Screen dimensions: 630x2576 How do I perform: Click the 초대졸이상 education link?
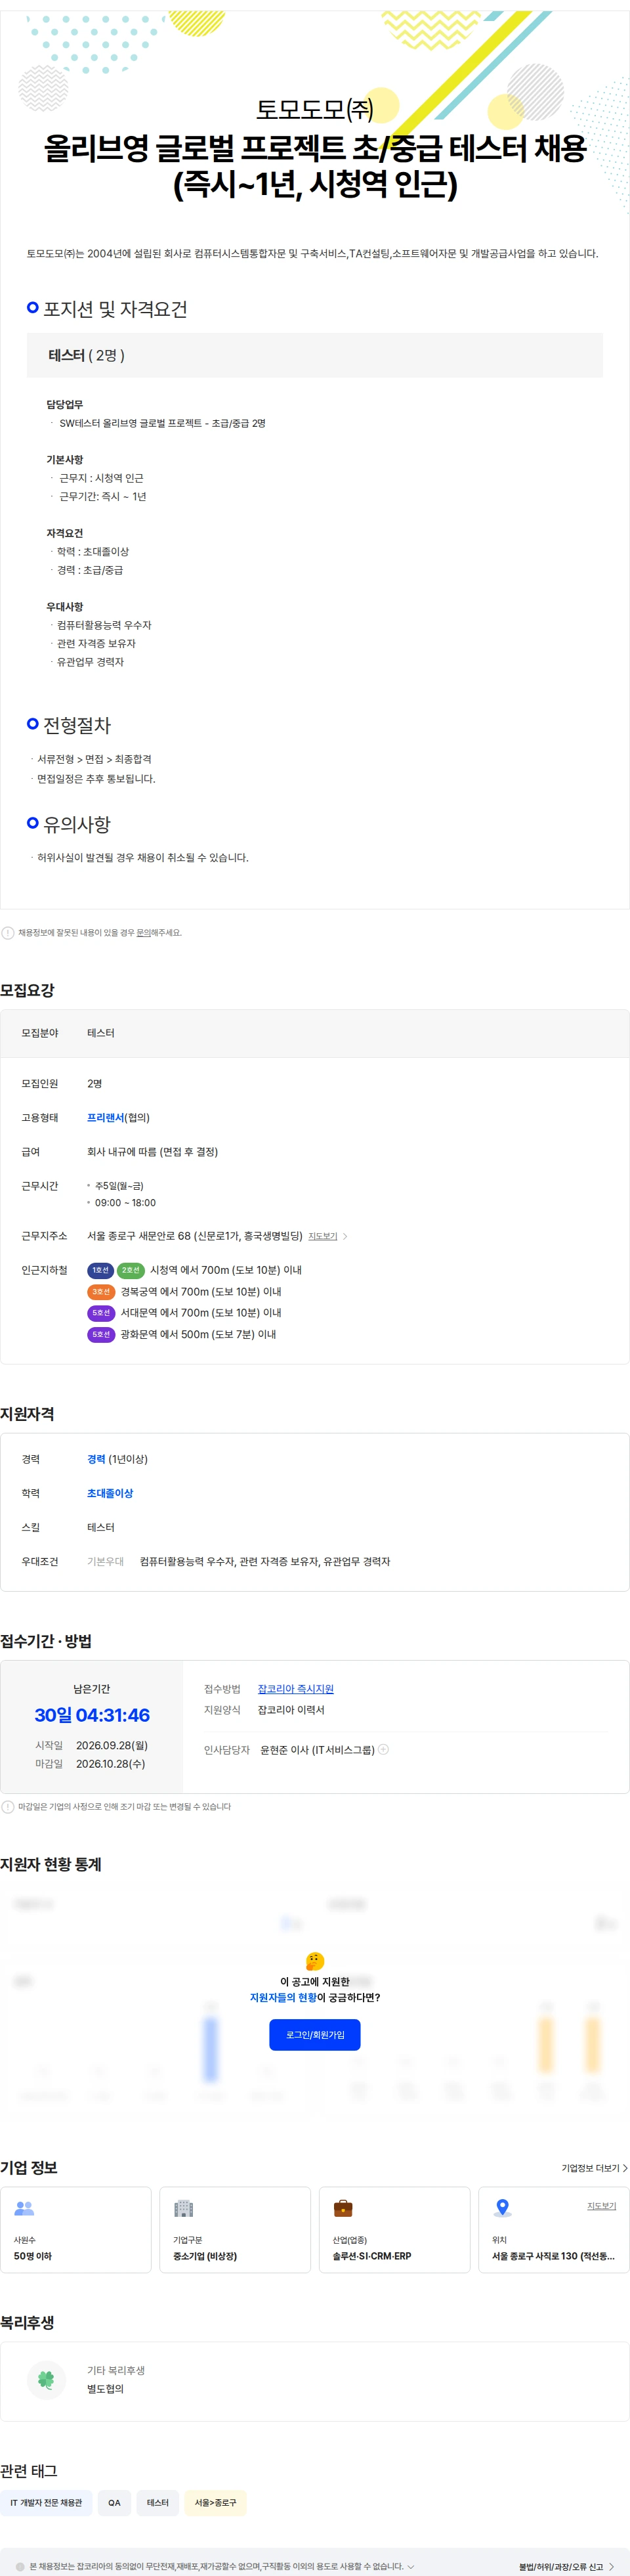(110, 1493)
